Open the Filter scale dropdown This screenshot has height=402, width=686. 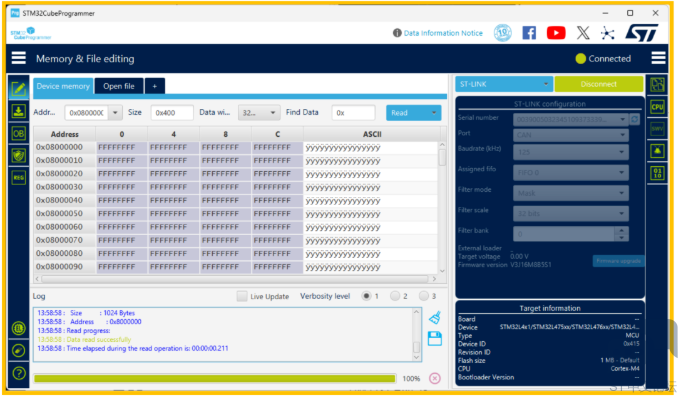pos(571,213)
